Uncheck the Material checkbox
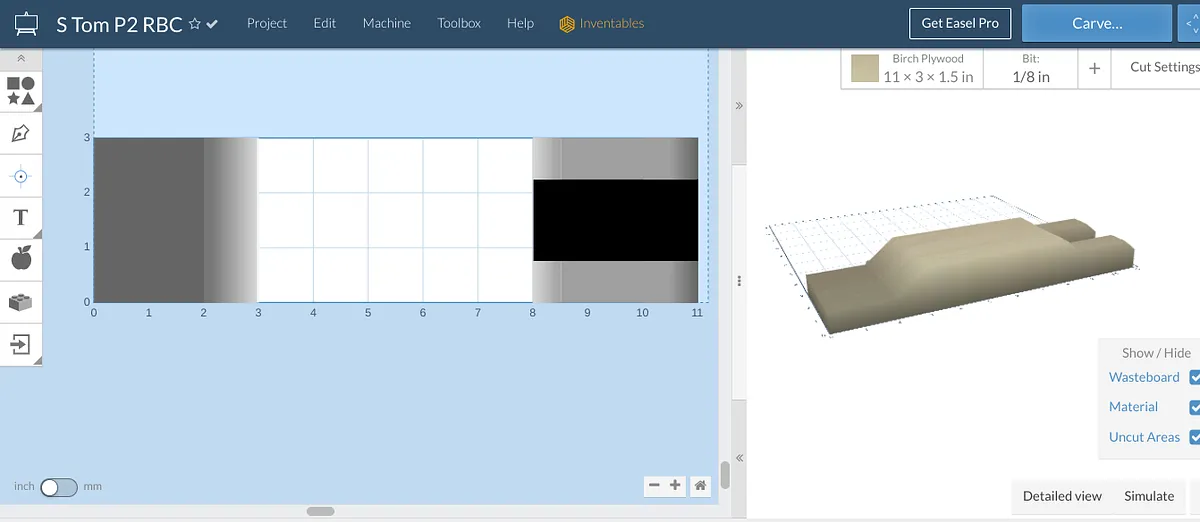Image resolution: width=1200 pixels, height=522 pixels. (1194, 407)
